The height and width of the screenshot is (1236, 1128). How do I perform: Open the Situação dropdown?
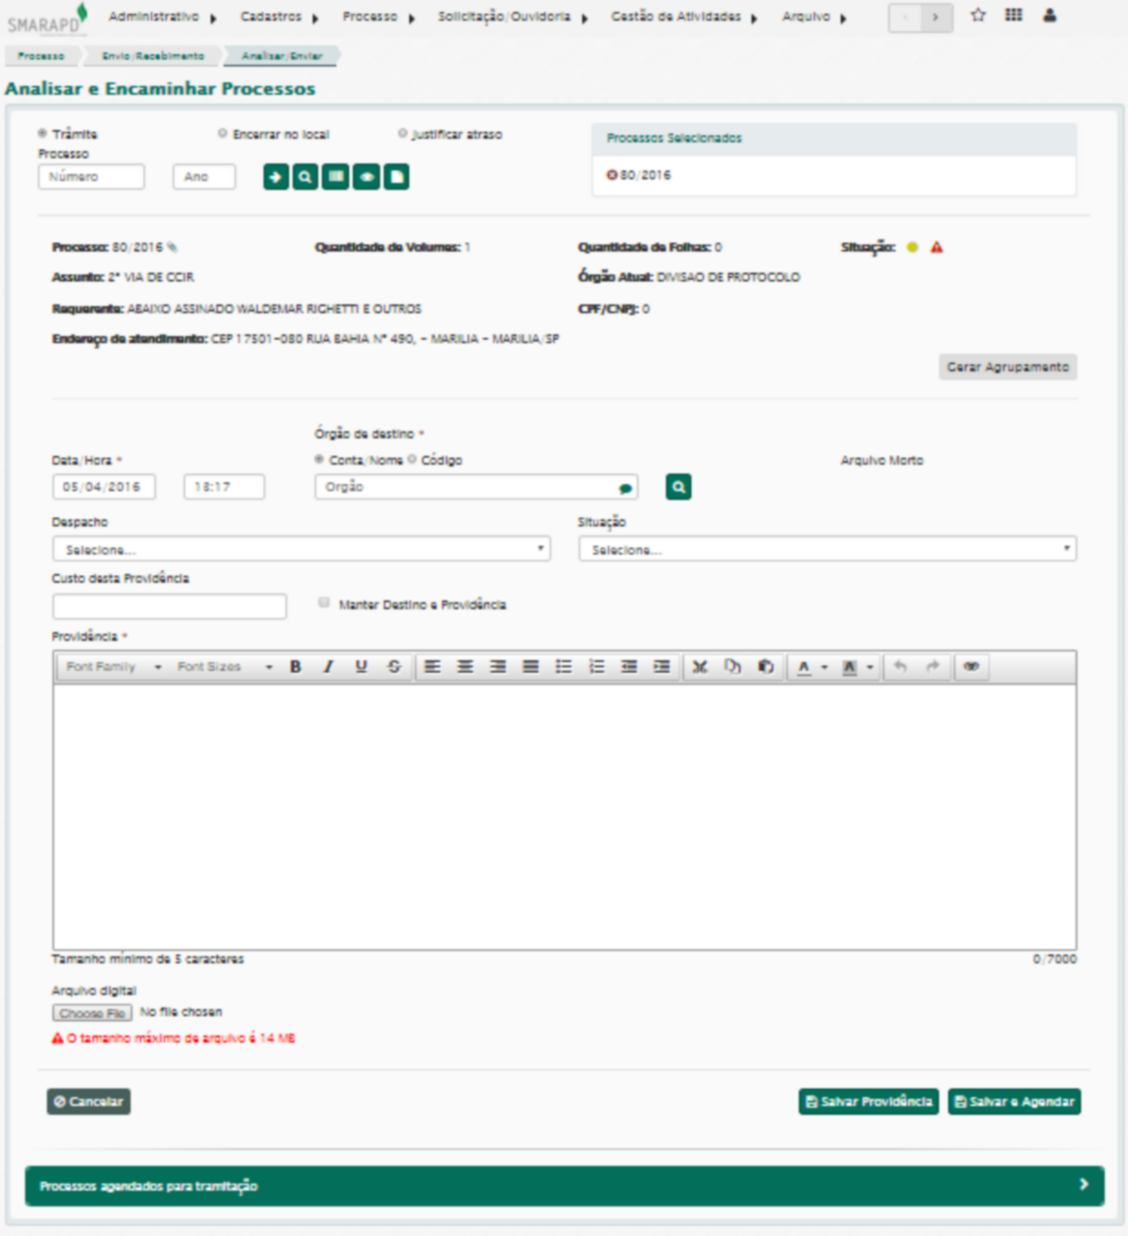(827, 549)
